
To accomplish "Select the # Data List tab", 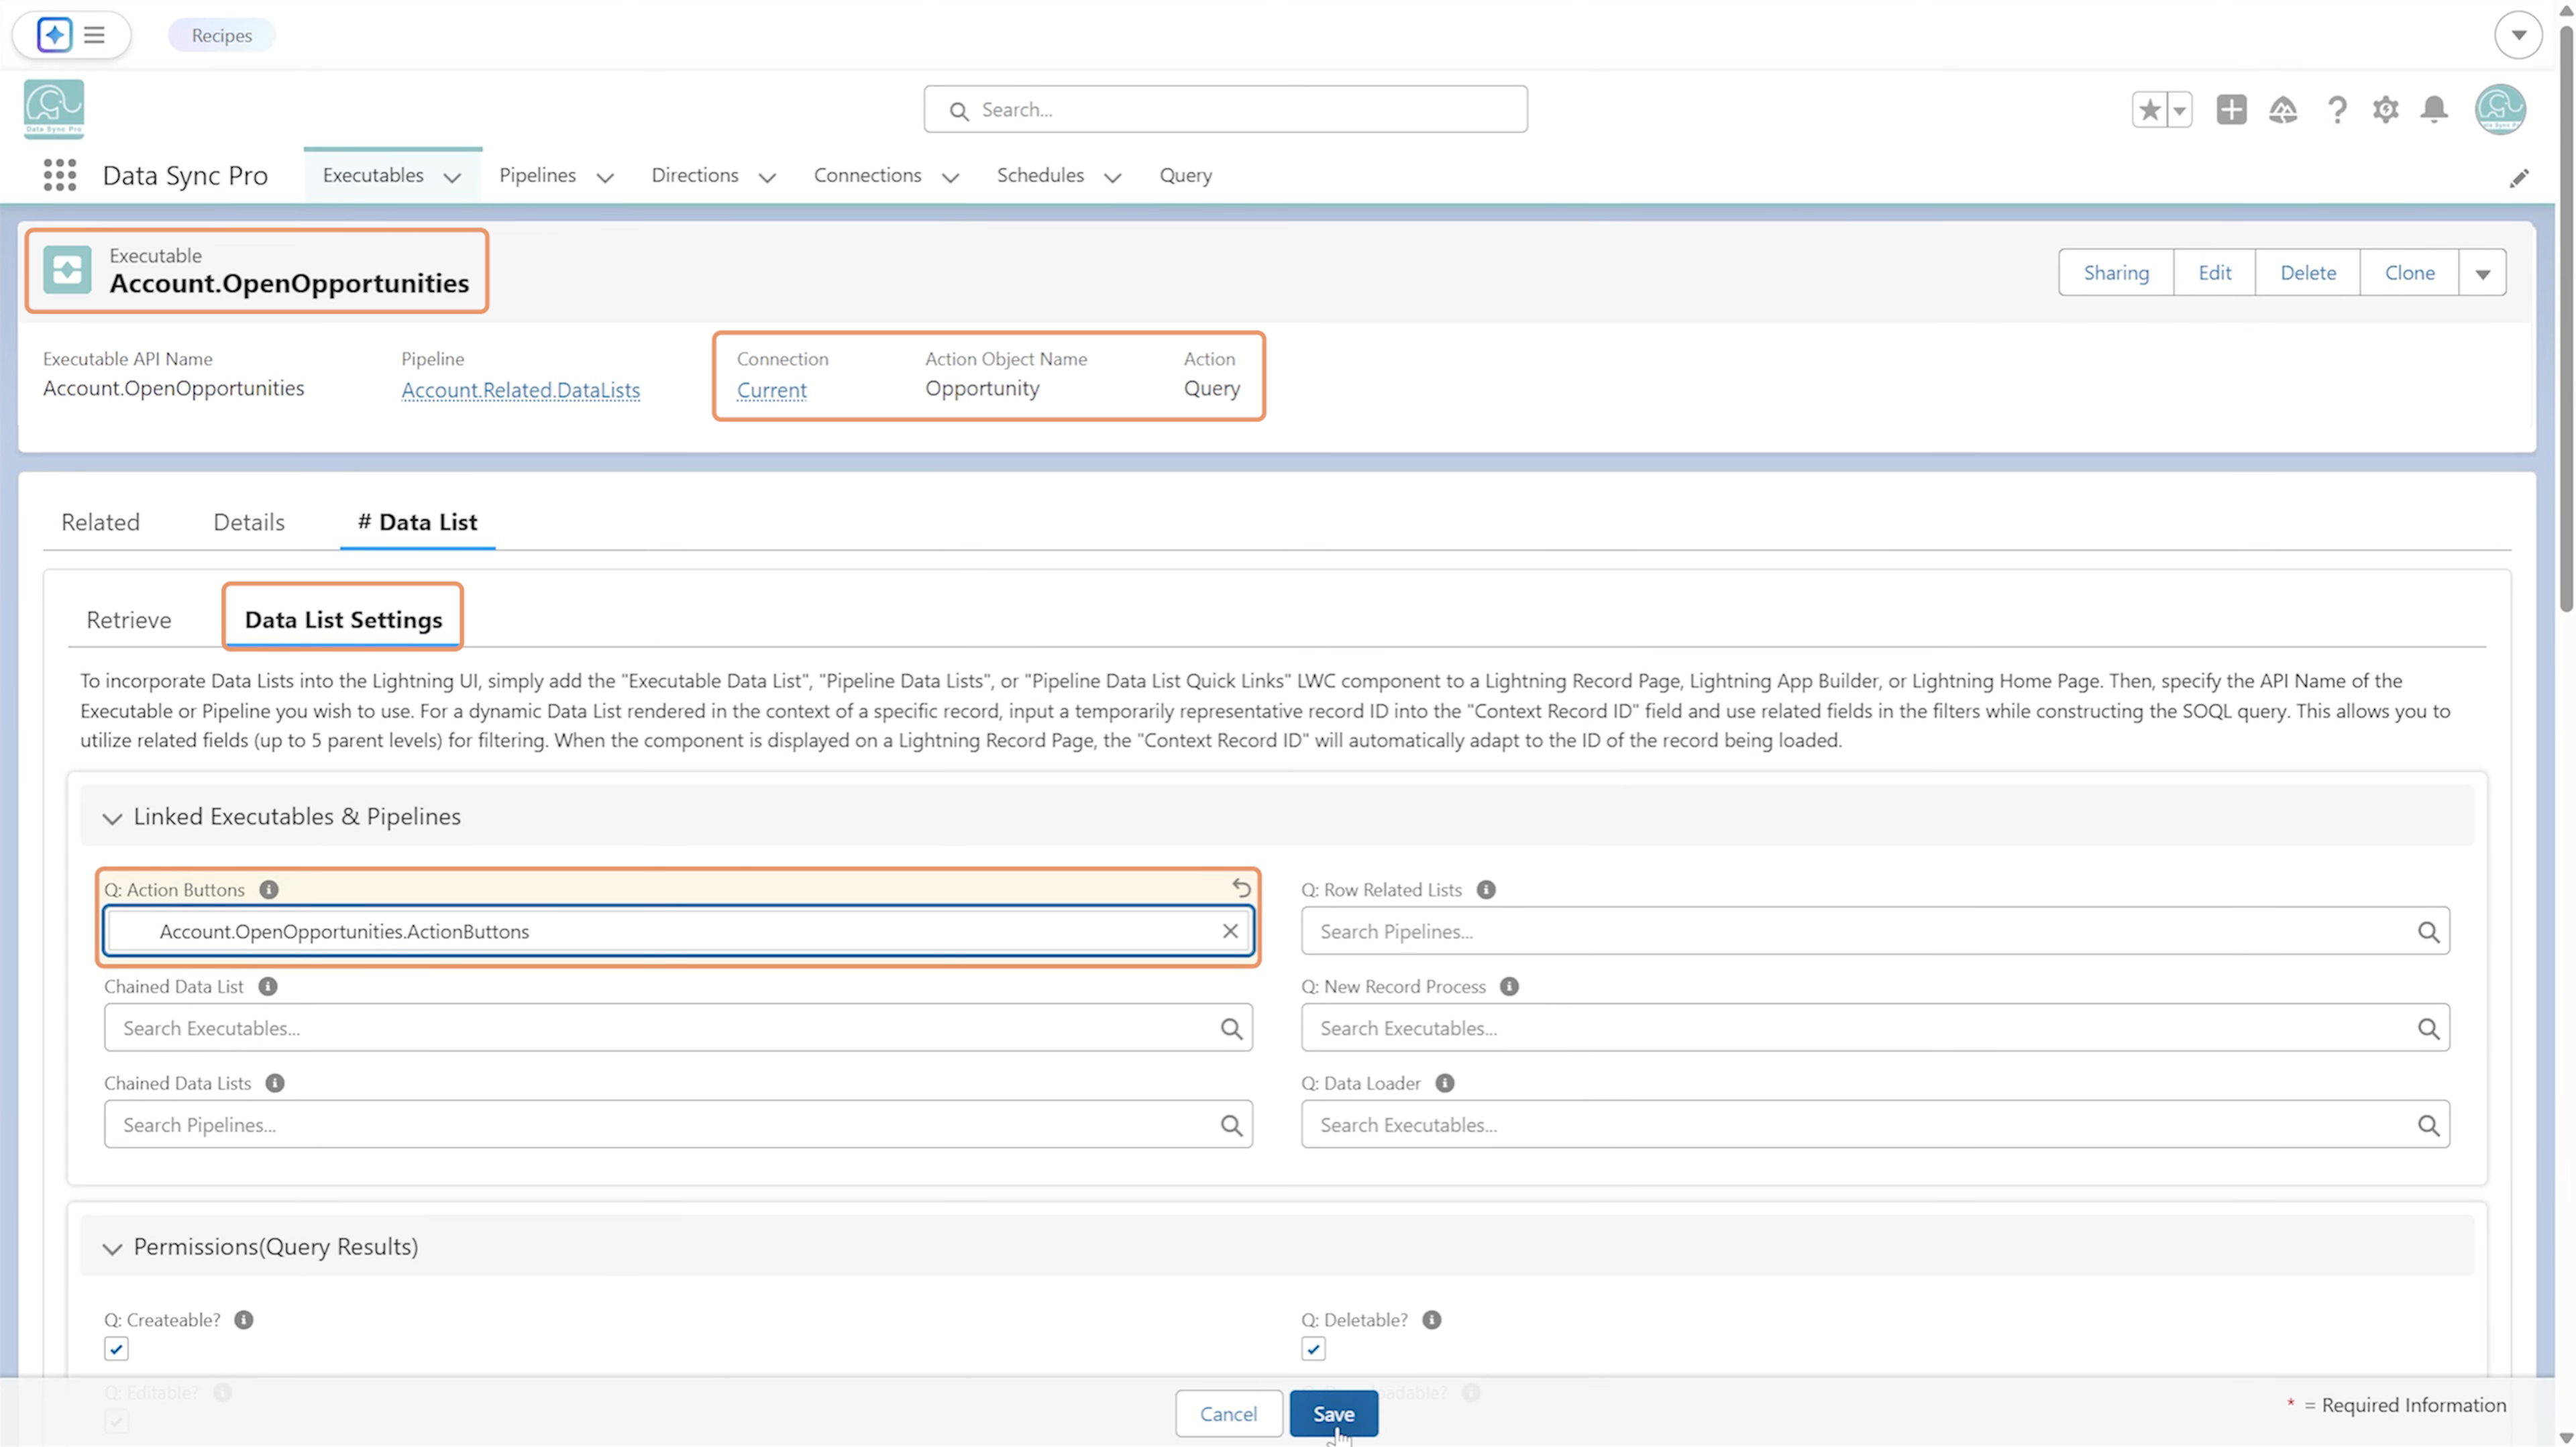I will (x=417, y=522).
